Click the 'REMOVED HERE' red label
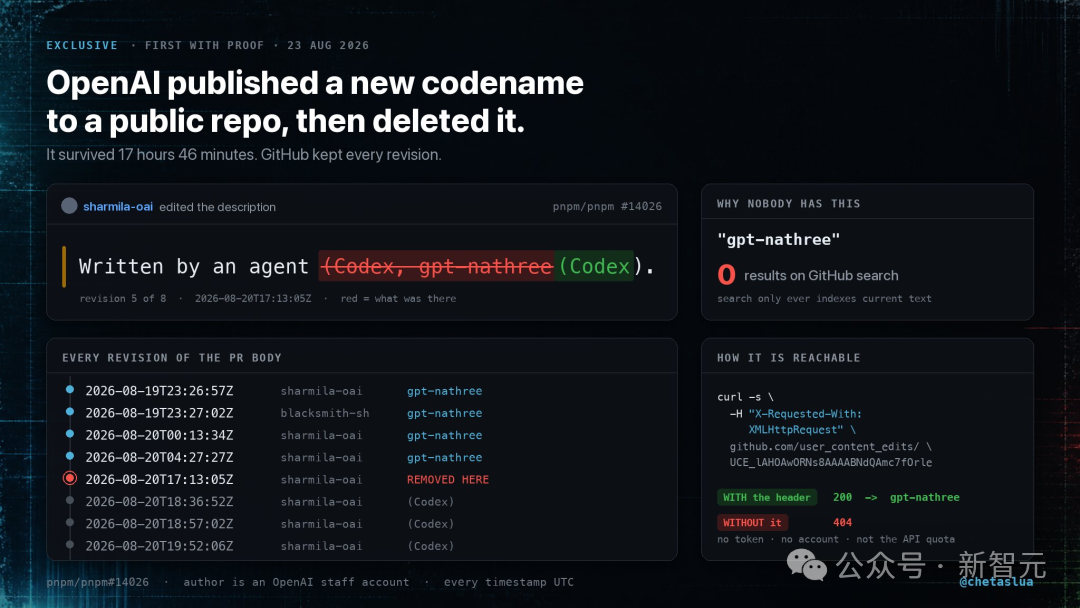1080x608 pixels. click(448, 479)
